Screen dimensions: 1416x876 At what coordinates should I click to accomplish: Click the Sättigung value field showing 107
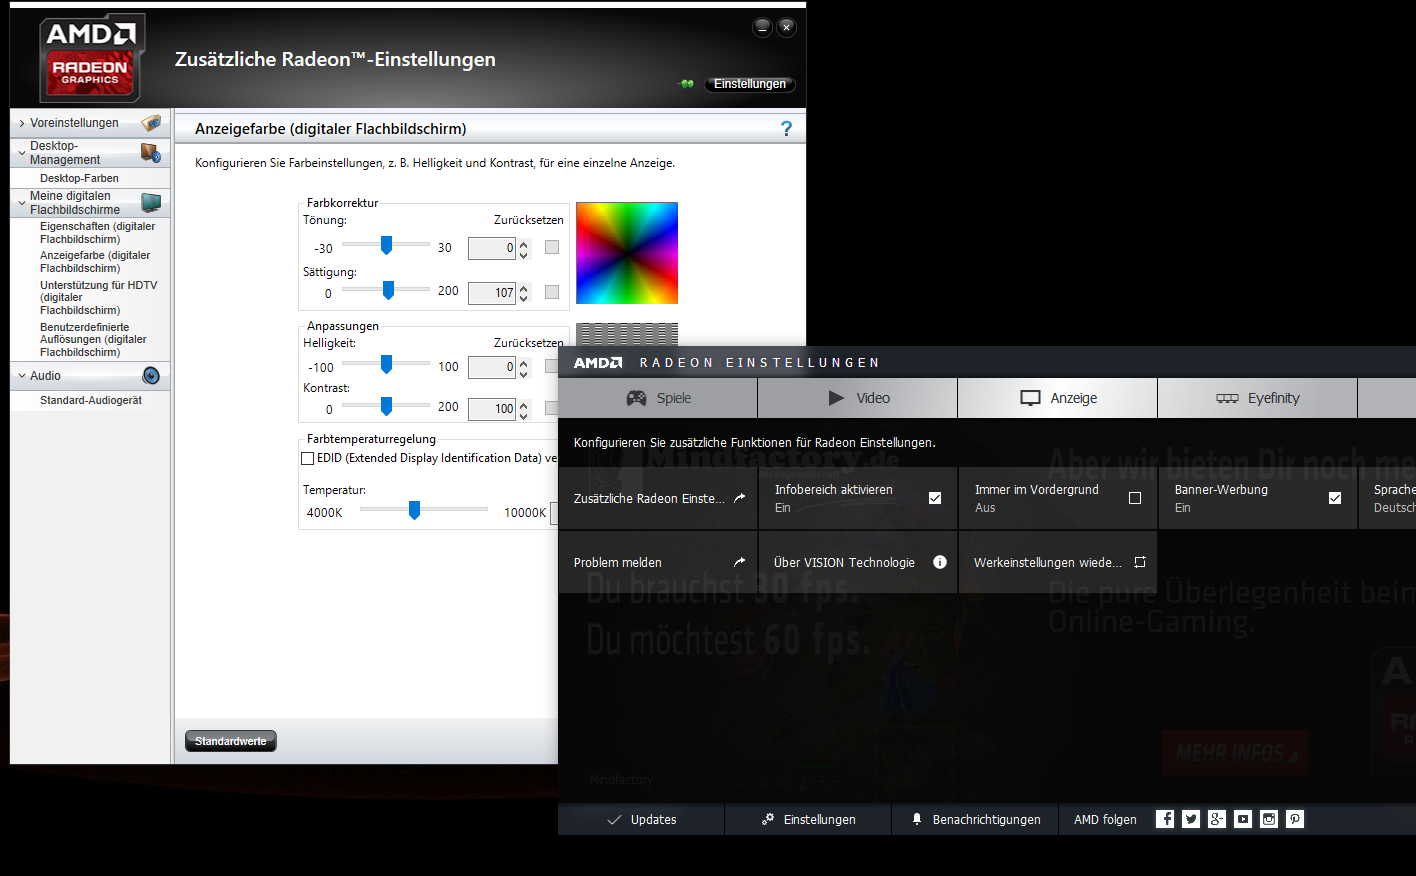pos(492,293)
